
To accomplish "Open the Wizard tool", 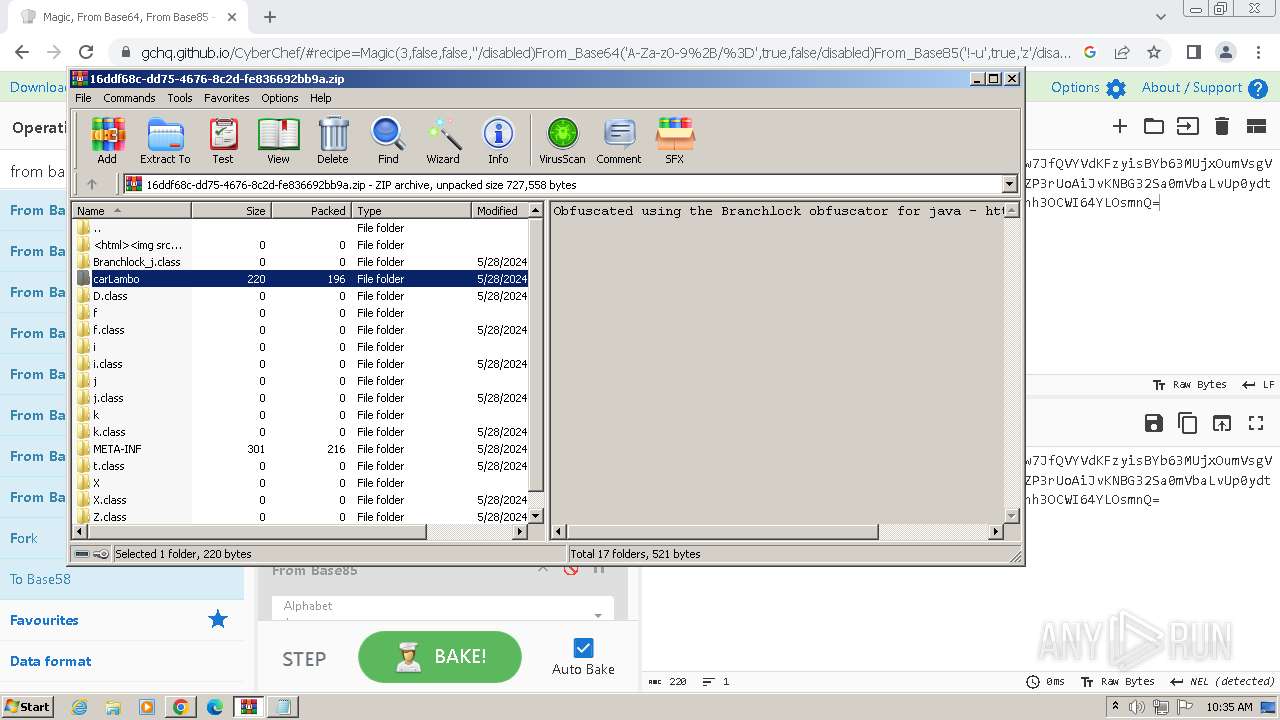I will pos(443,141).
